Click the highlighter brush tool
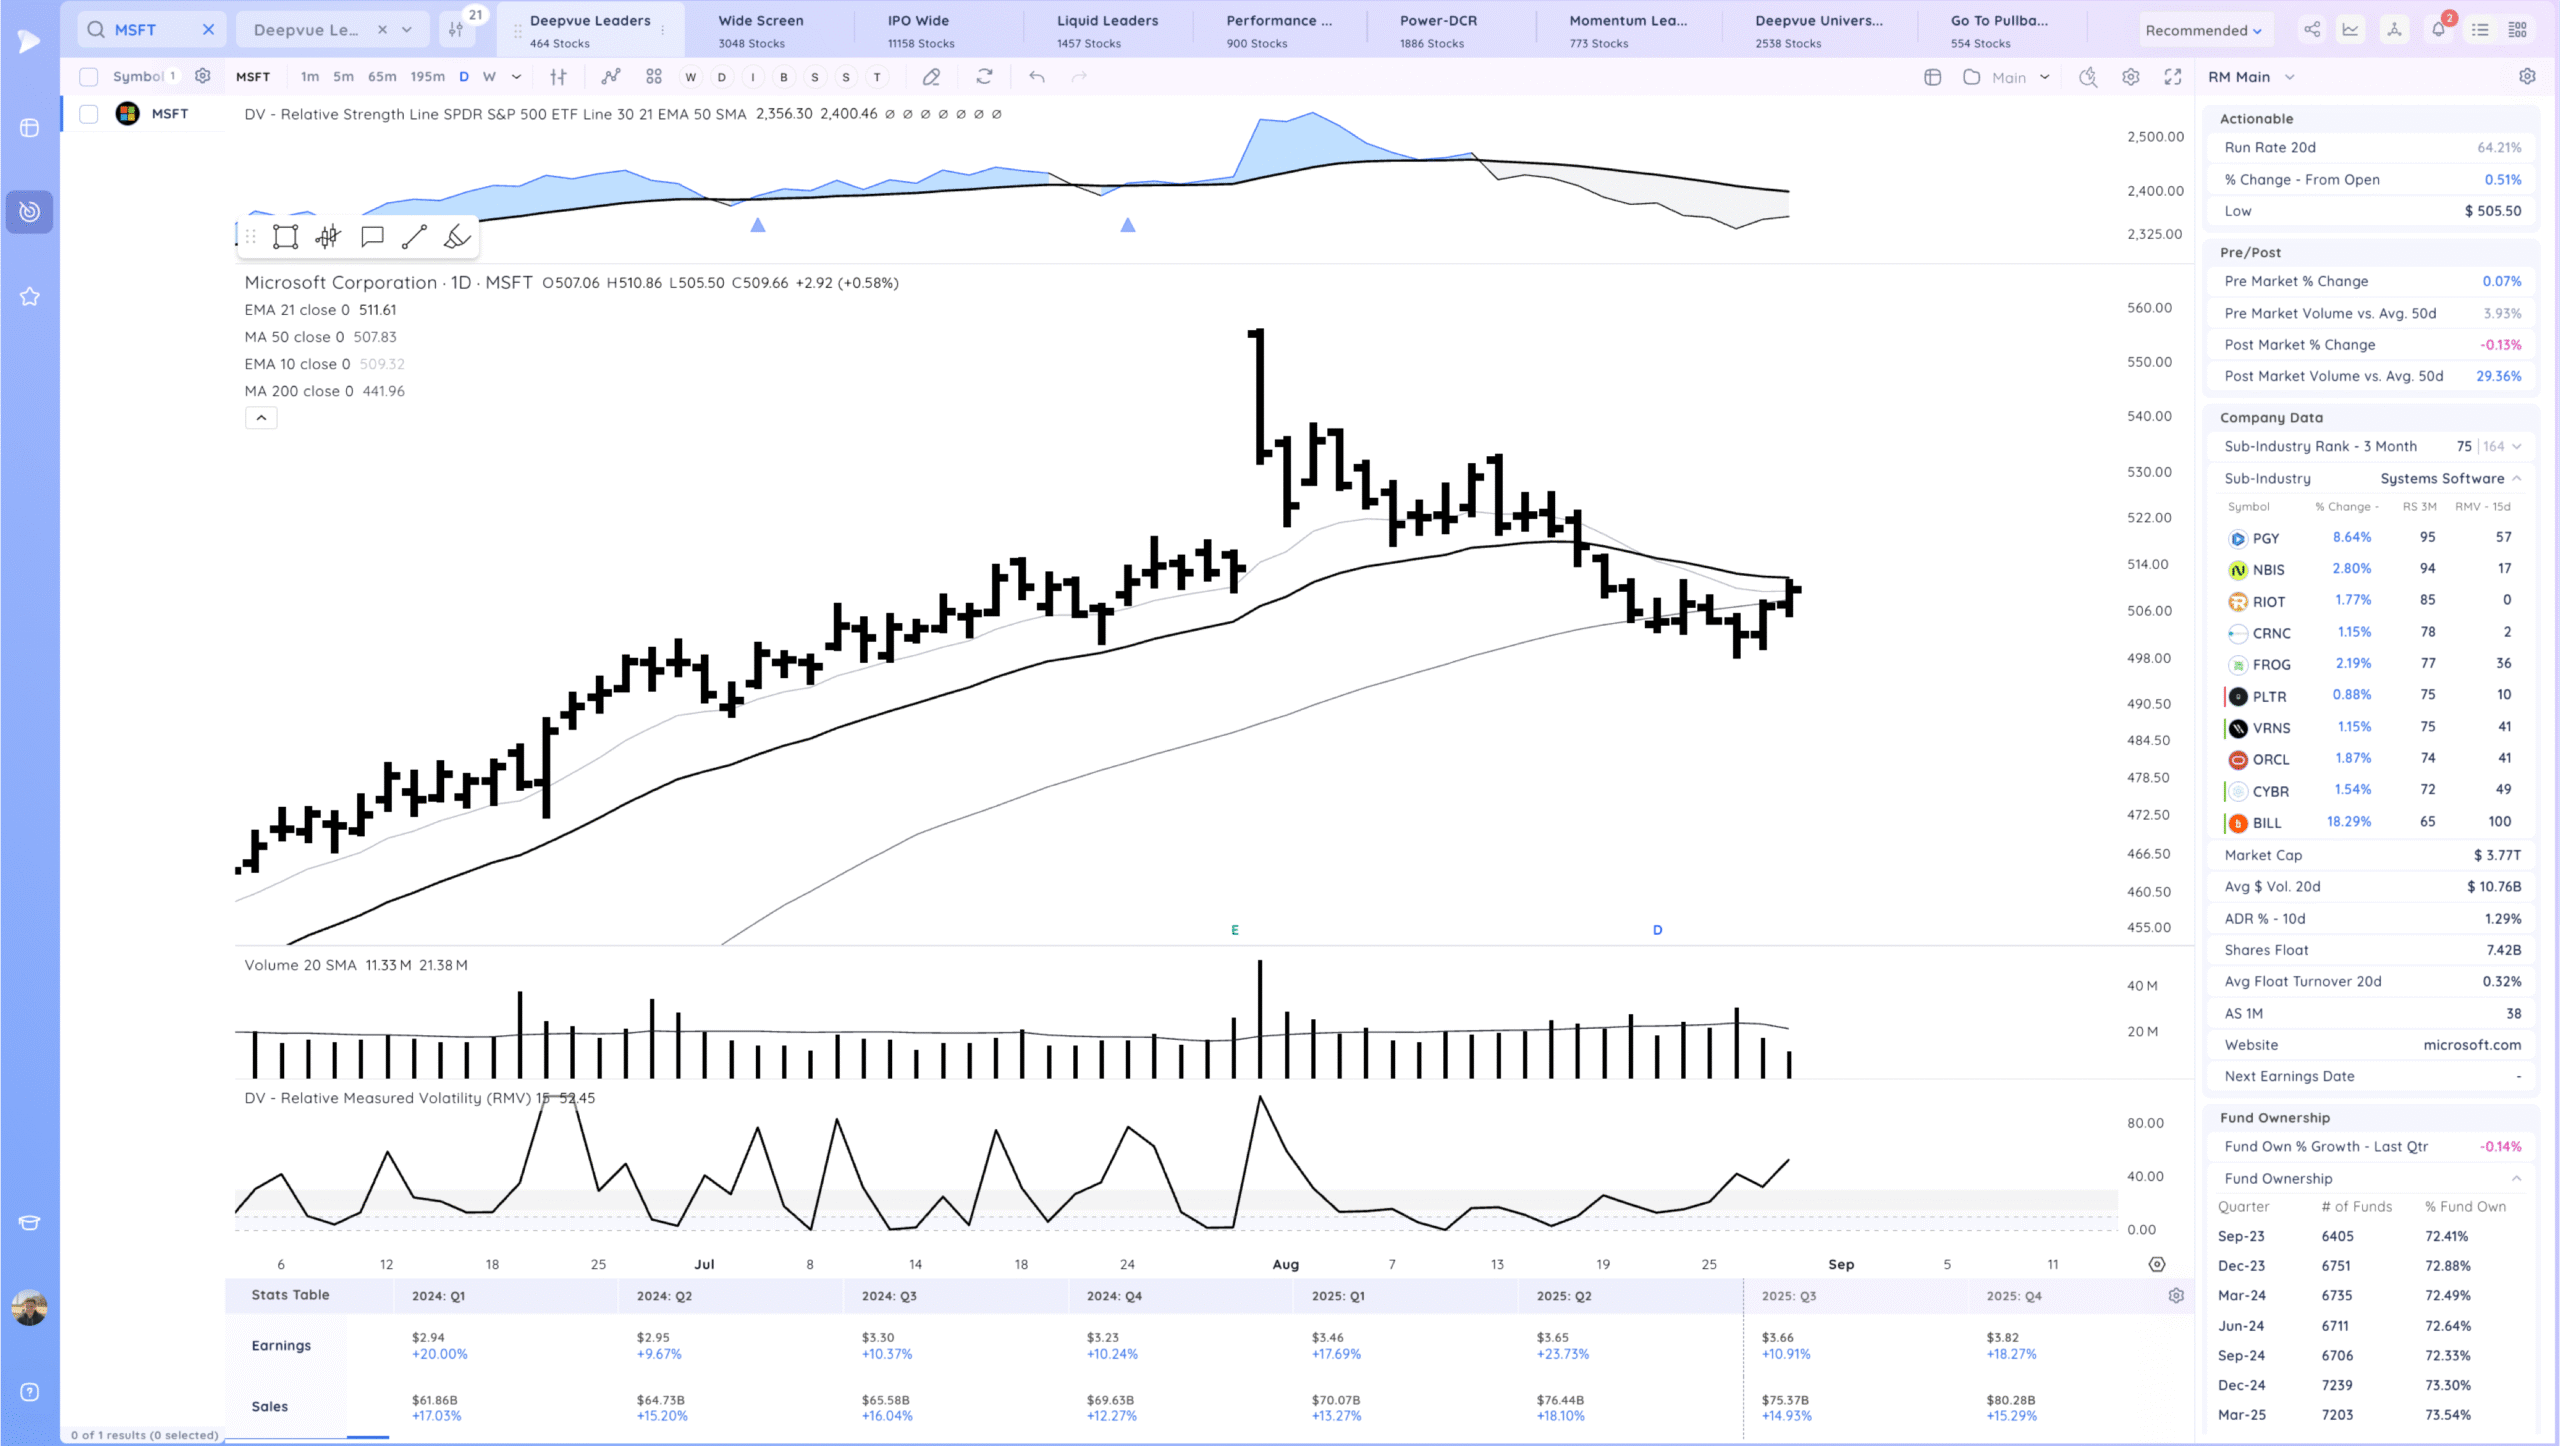Viewport: 2560px width, 1446px height. [x=457, y=237]
